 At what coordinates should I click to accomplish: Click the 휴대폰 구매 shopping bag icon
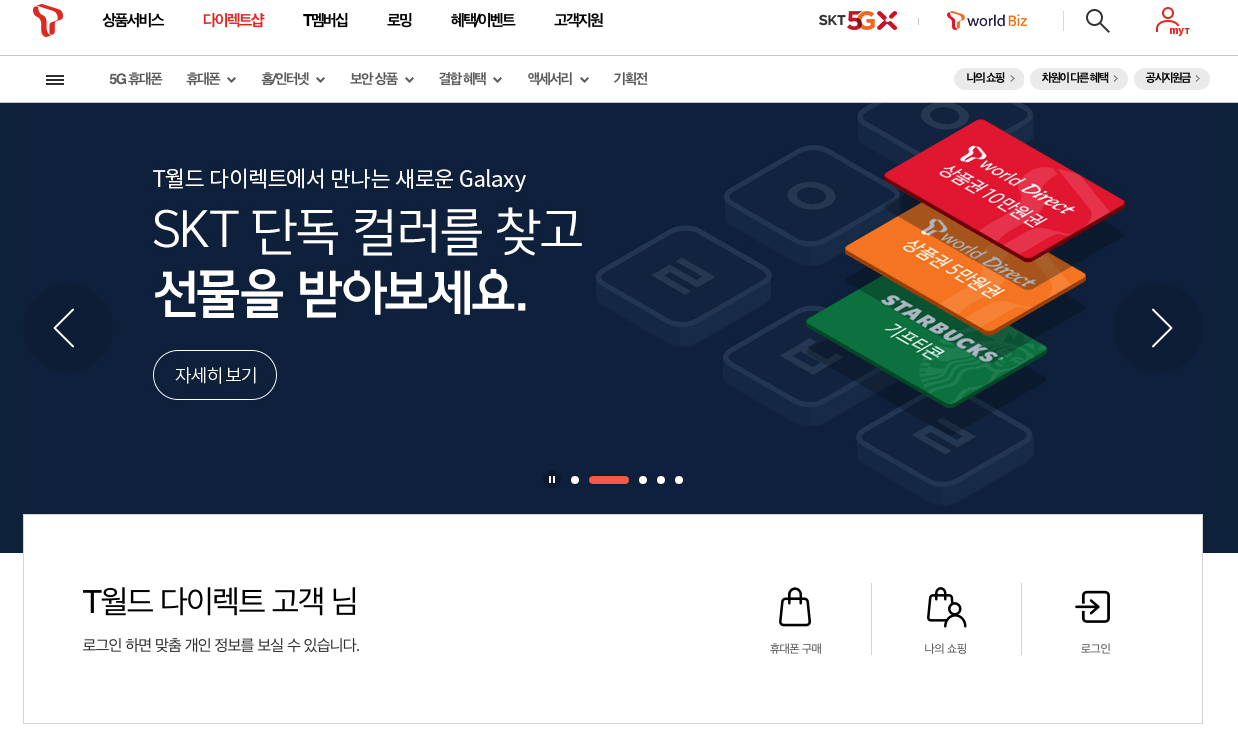(795, 607)
